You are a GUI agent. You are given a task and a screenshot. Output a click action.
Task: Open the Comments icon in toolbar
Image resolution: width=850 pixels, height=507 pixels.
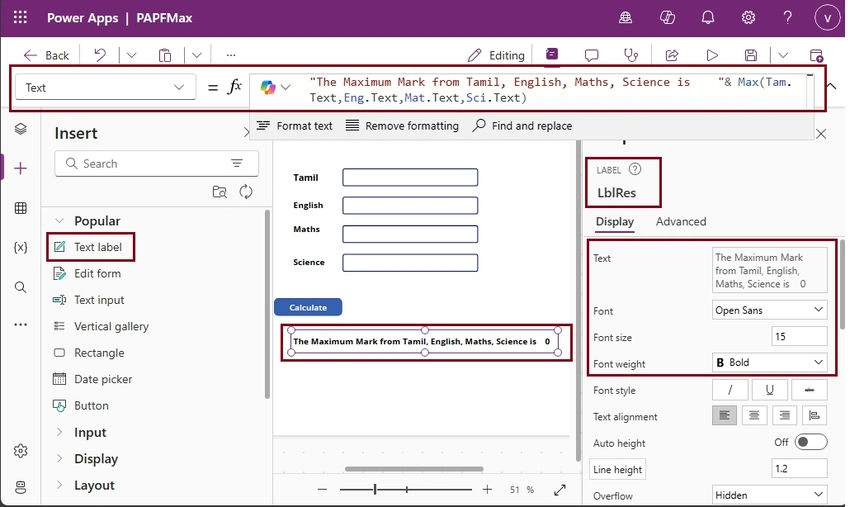coord(591,55)
